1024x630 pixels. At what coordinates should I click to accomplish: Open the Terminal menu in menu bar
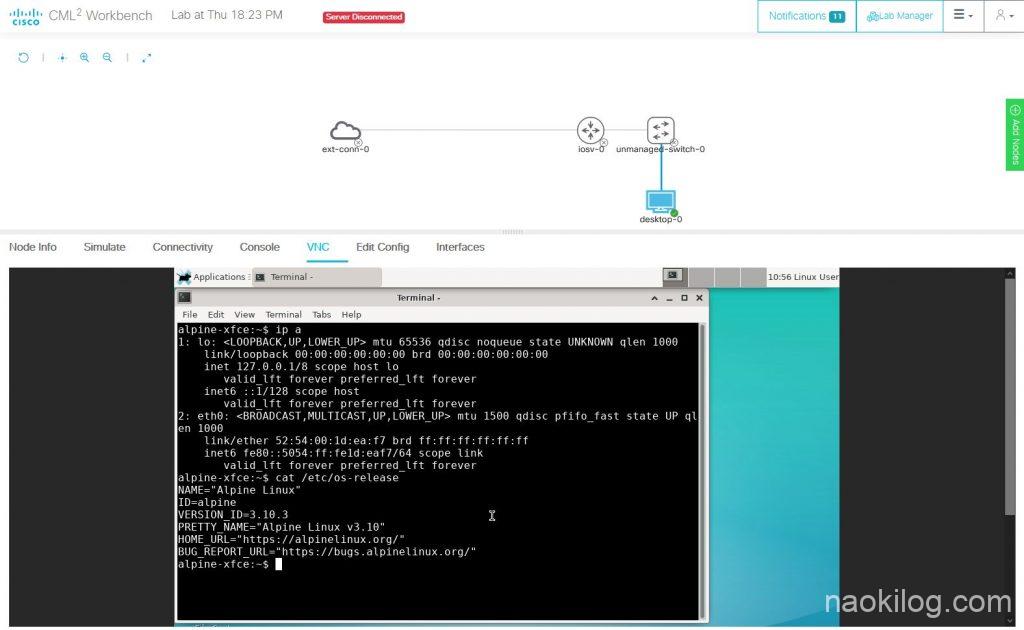pos(283,315)
